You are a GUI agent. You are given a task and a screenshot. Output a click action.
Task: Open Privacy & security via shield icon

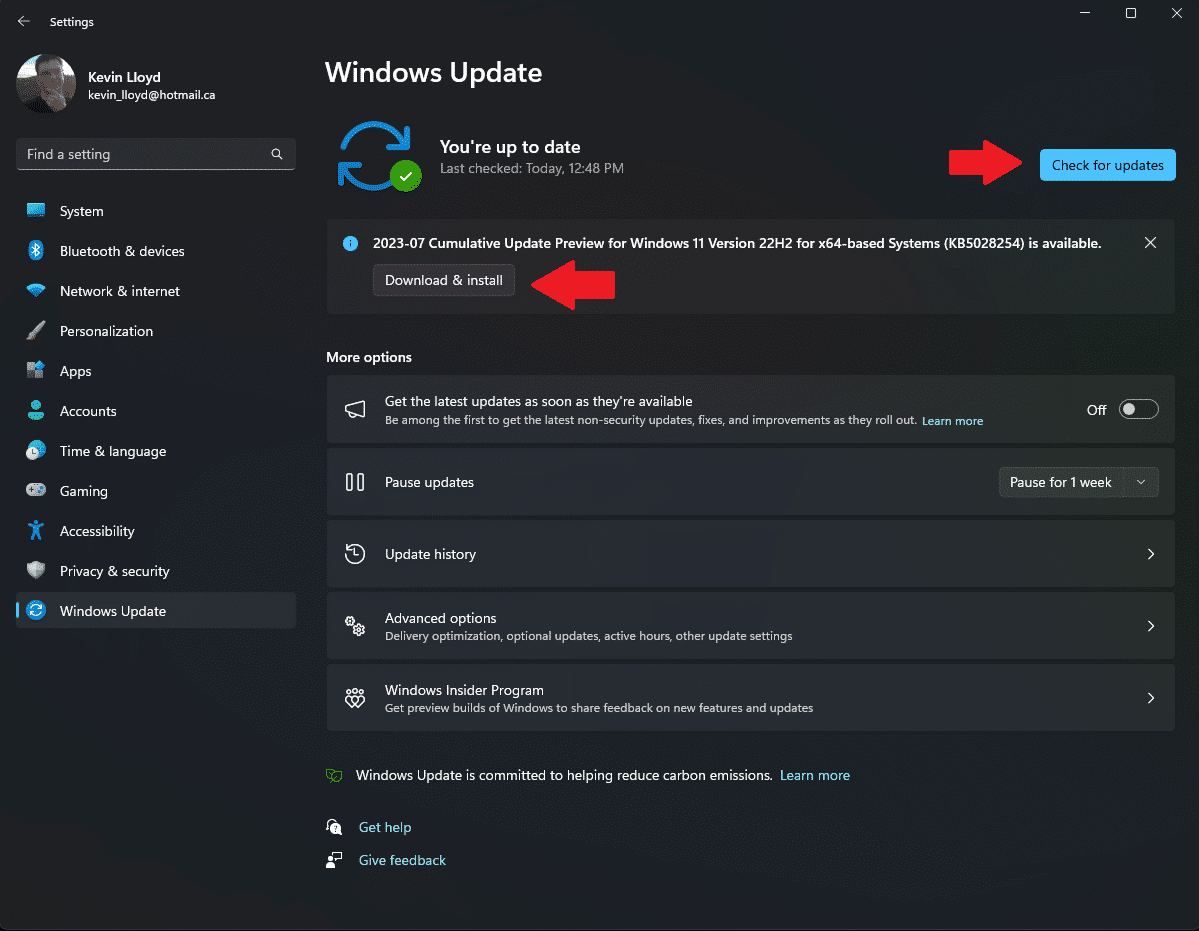click(36, 570)
